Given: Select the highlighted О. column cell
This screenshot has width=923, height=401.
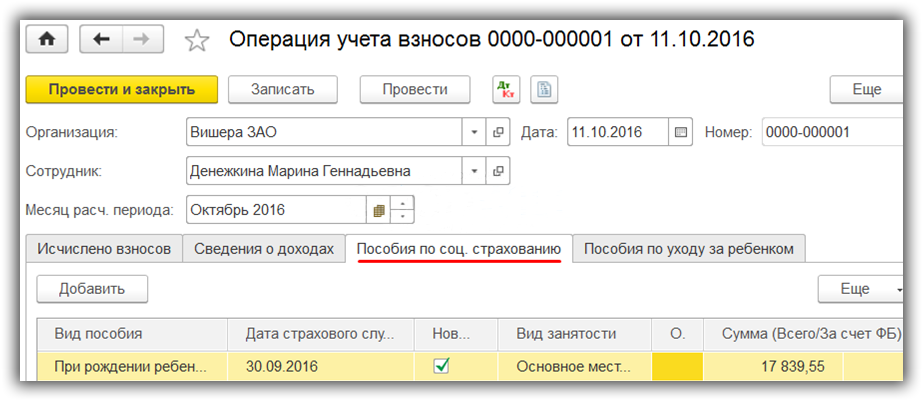Looking at the screenshot, I should pos(678,366).
